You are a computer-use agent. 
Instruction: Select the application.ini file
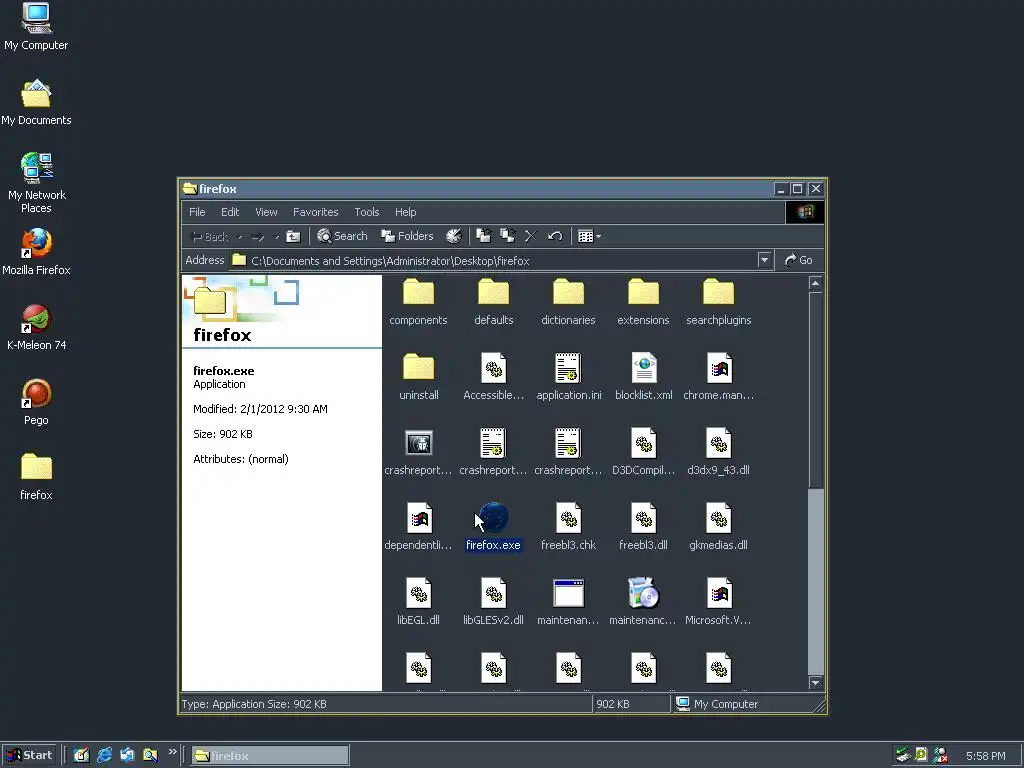pyautogui.click(x=569, y=377)
